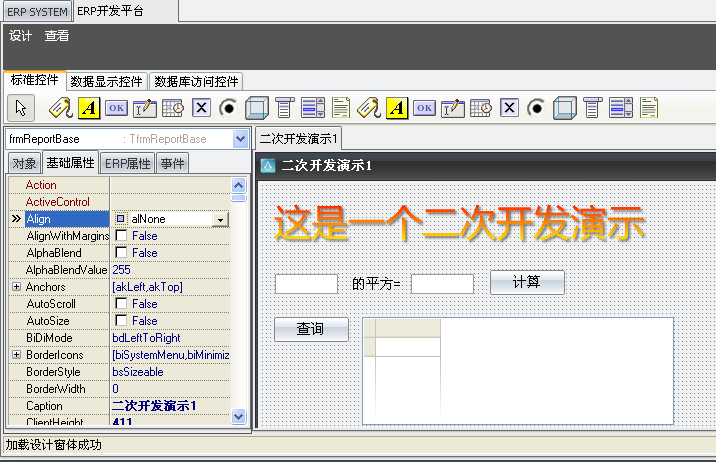Click the 计算 button on the form
716x462 pixels.
point(527,282)
